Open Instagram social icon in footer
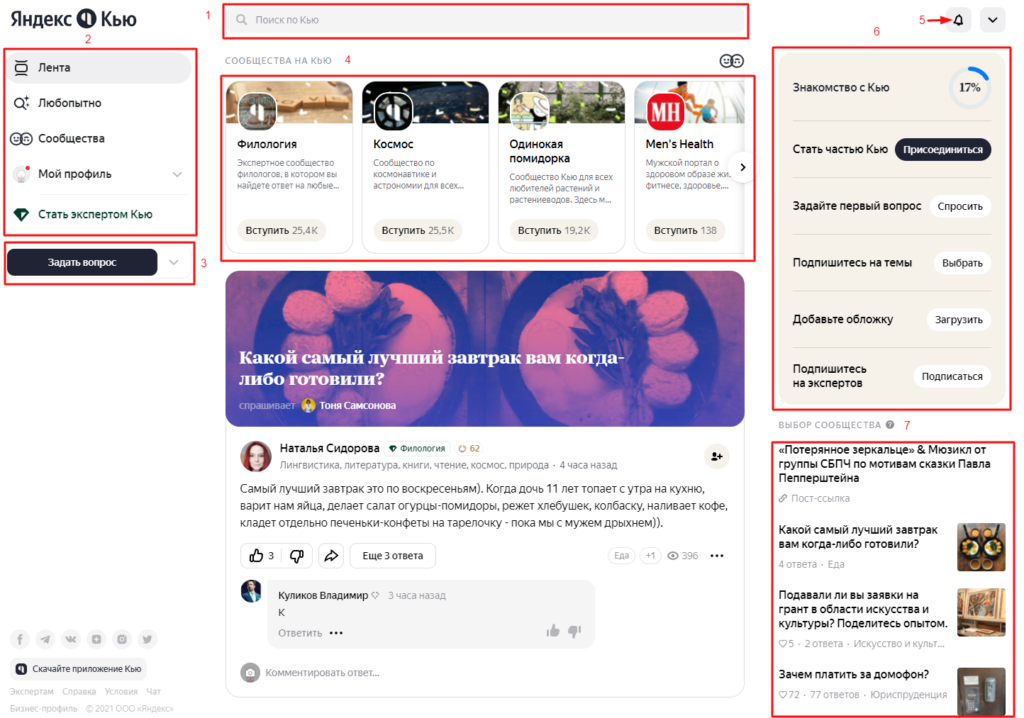Viewport: 1024px width, 718px height. tap(121, 640)
